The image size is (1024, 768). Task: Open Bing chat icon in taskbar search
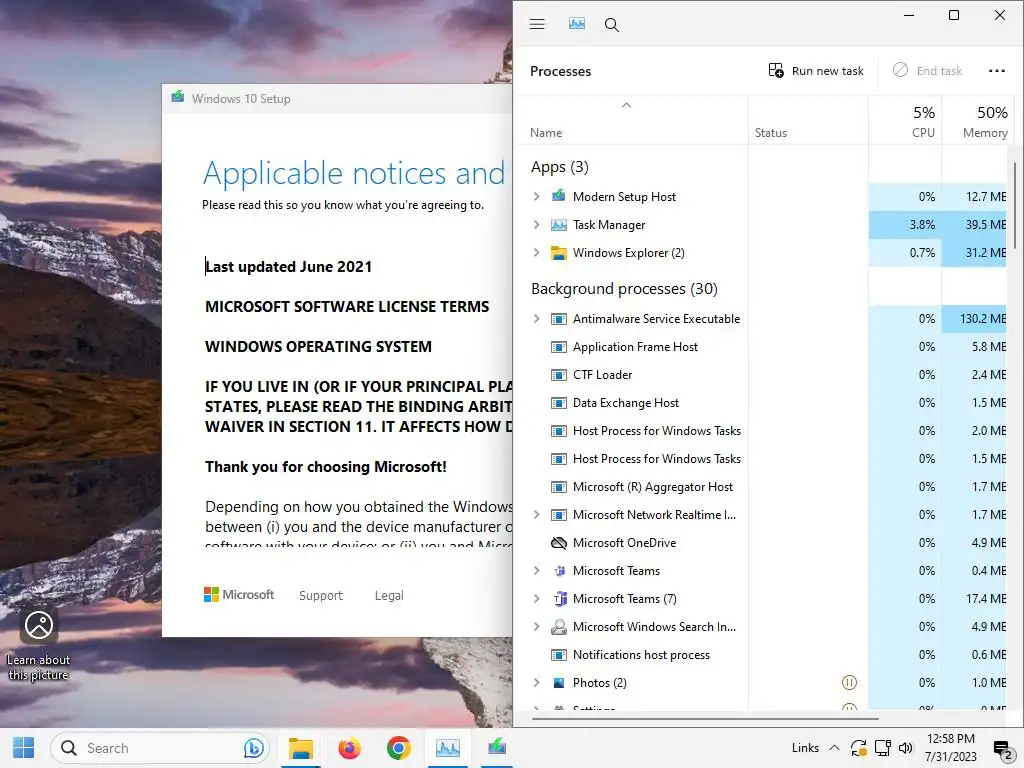pos(253,748)
